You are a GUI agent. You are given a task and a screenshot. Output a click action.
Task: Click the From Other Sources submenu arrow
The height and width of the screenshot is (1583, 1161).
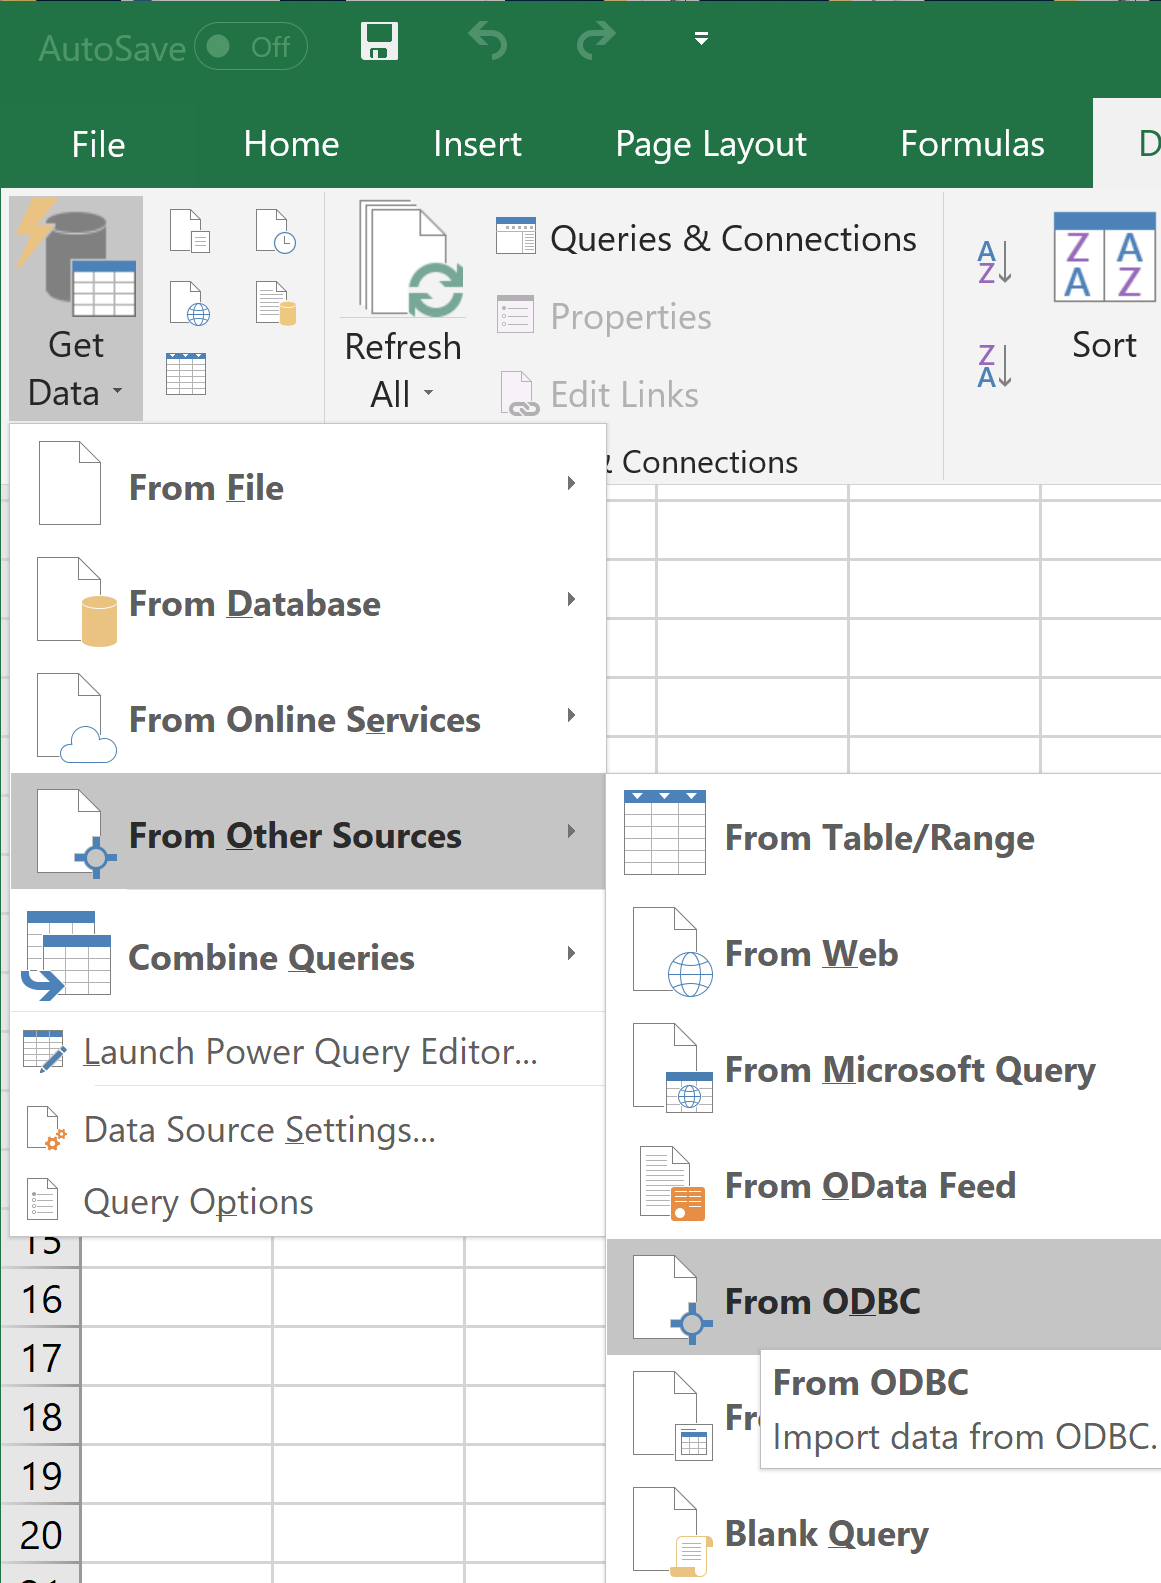571,832
